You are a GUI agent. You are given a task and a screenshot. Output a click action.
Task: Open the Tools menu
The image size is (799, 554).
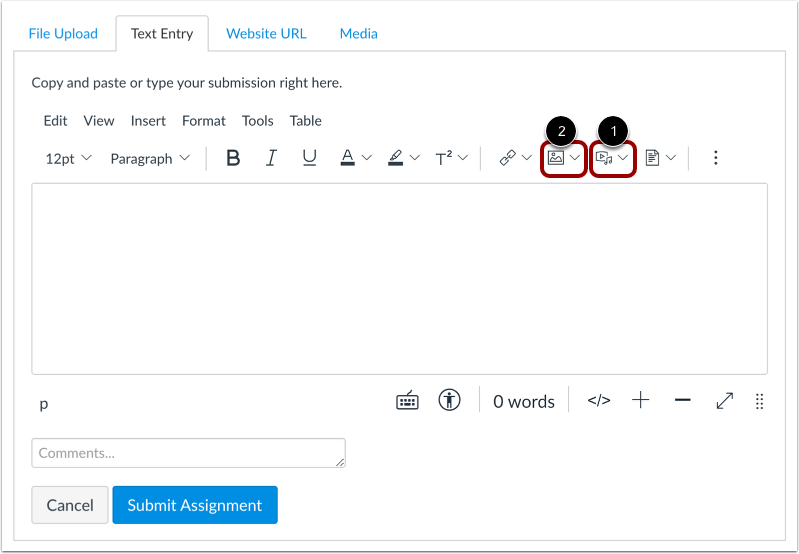(x=258, y=121)
